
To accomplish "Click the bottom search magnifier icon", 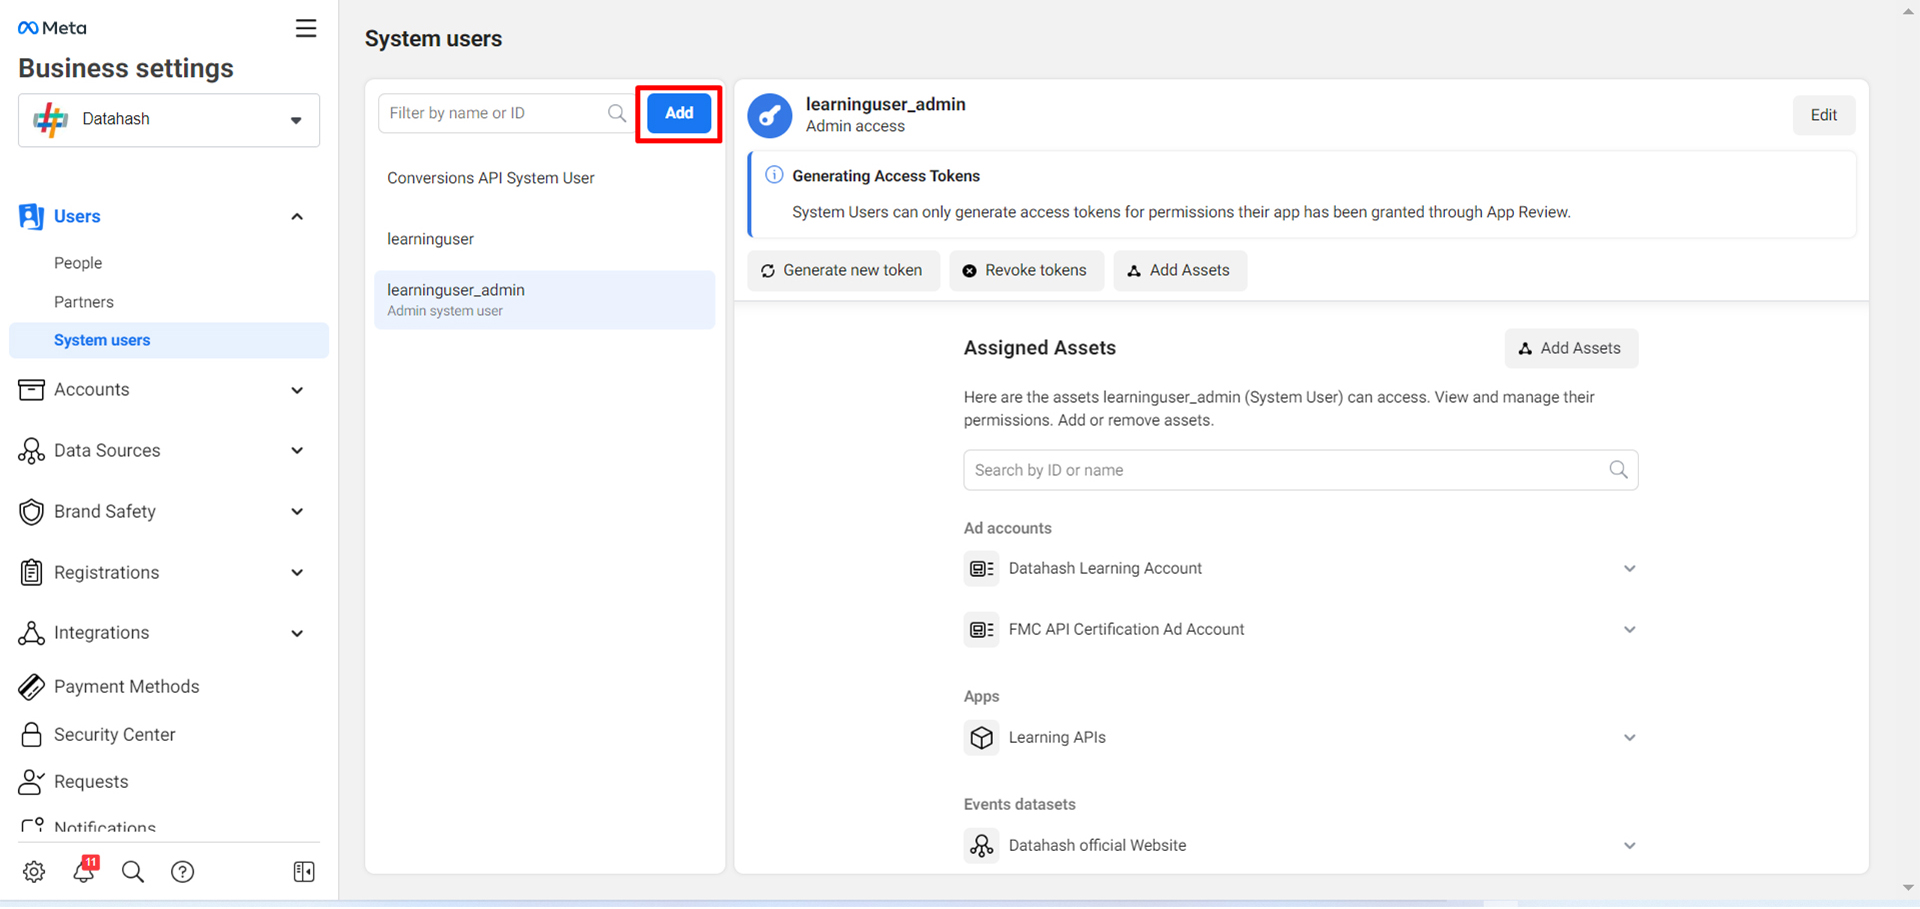I will pyautogui.click(x=133, y=872).
